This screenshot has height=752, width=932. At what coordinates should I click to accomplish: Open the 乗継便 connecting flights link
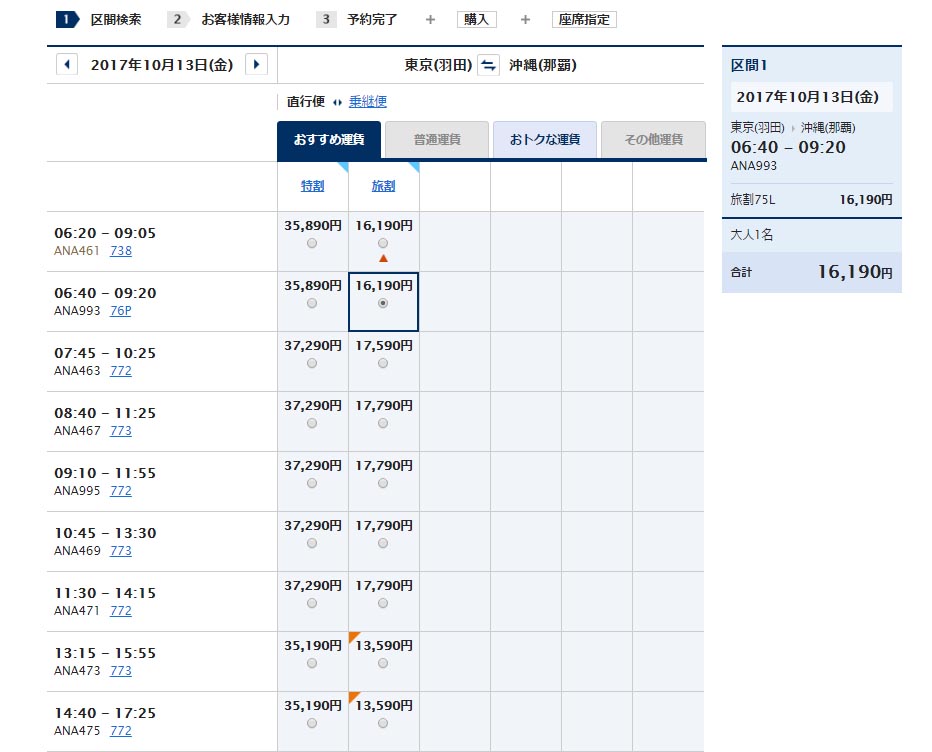(x=368, y=102)
